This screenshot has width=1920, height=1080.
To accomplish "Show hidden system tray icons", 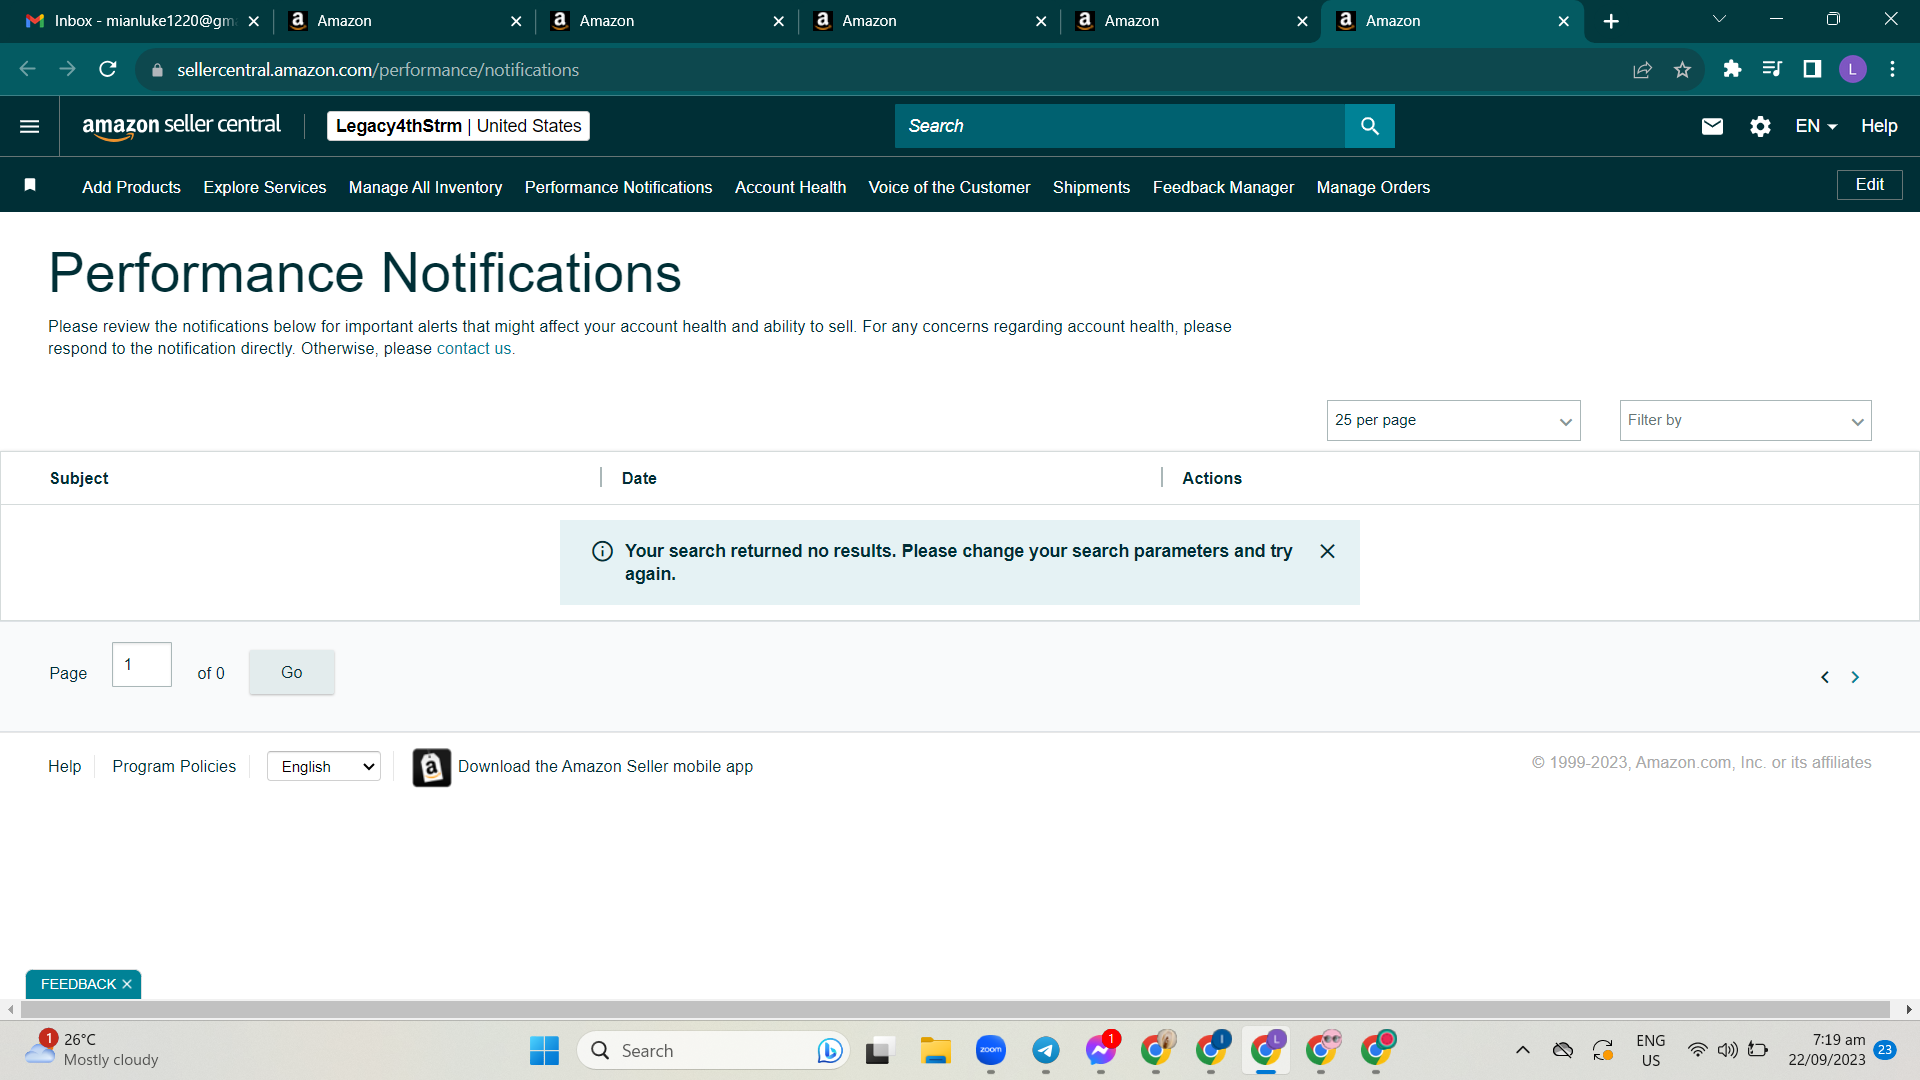I will [x=1522, y=1050].
